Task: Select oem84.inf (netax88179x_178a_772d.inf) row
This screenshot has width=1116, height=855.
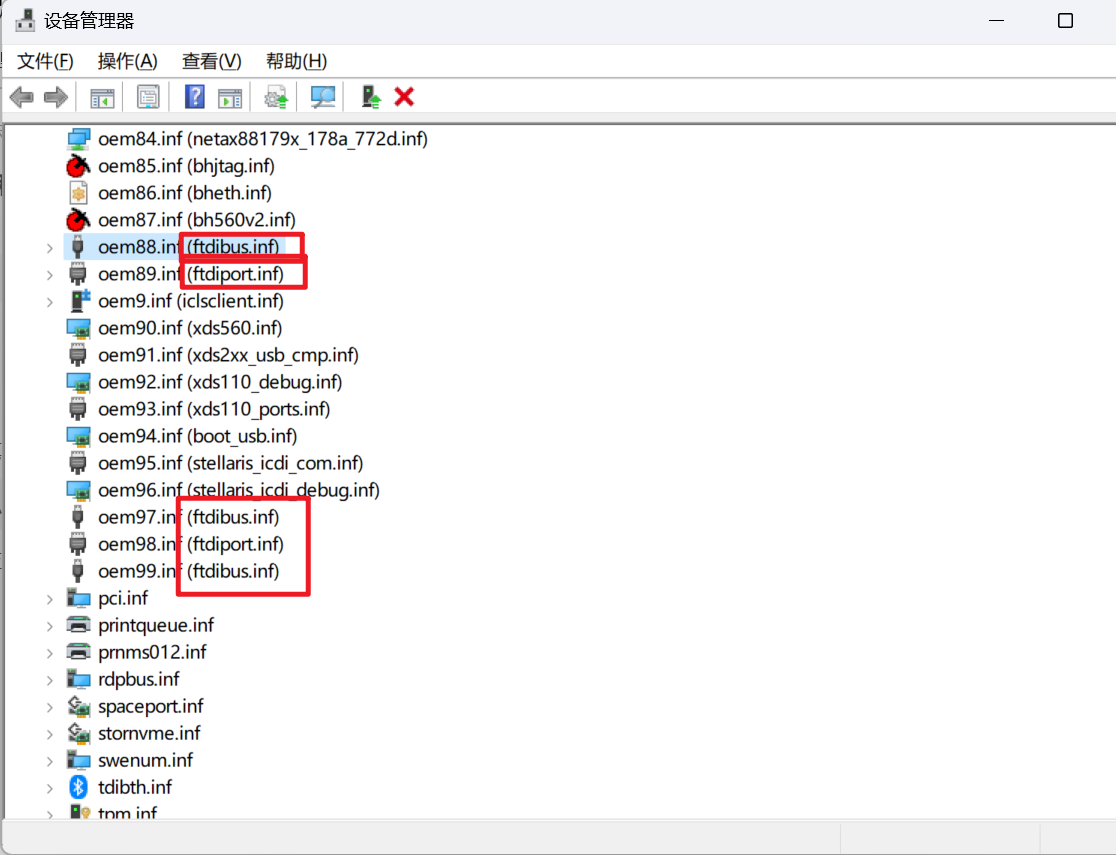Action: point(263,139)
